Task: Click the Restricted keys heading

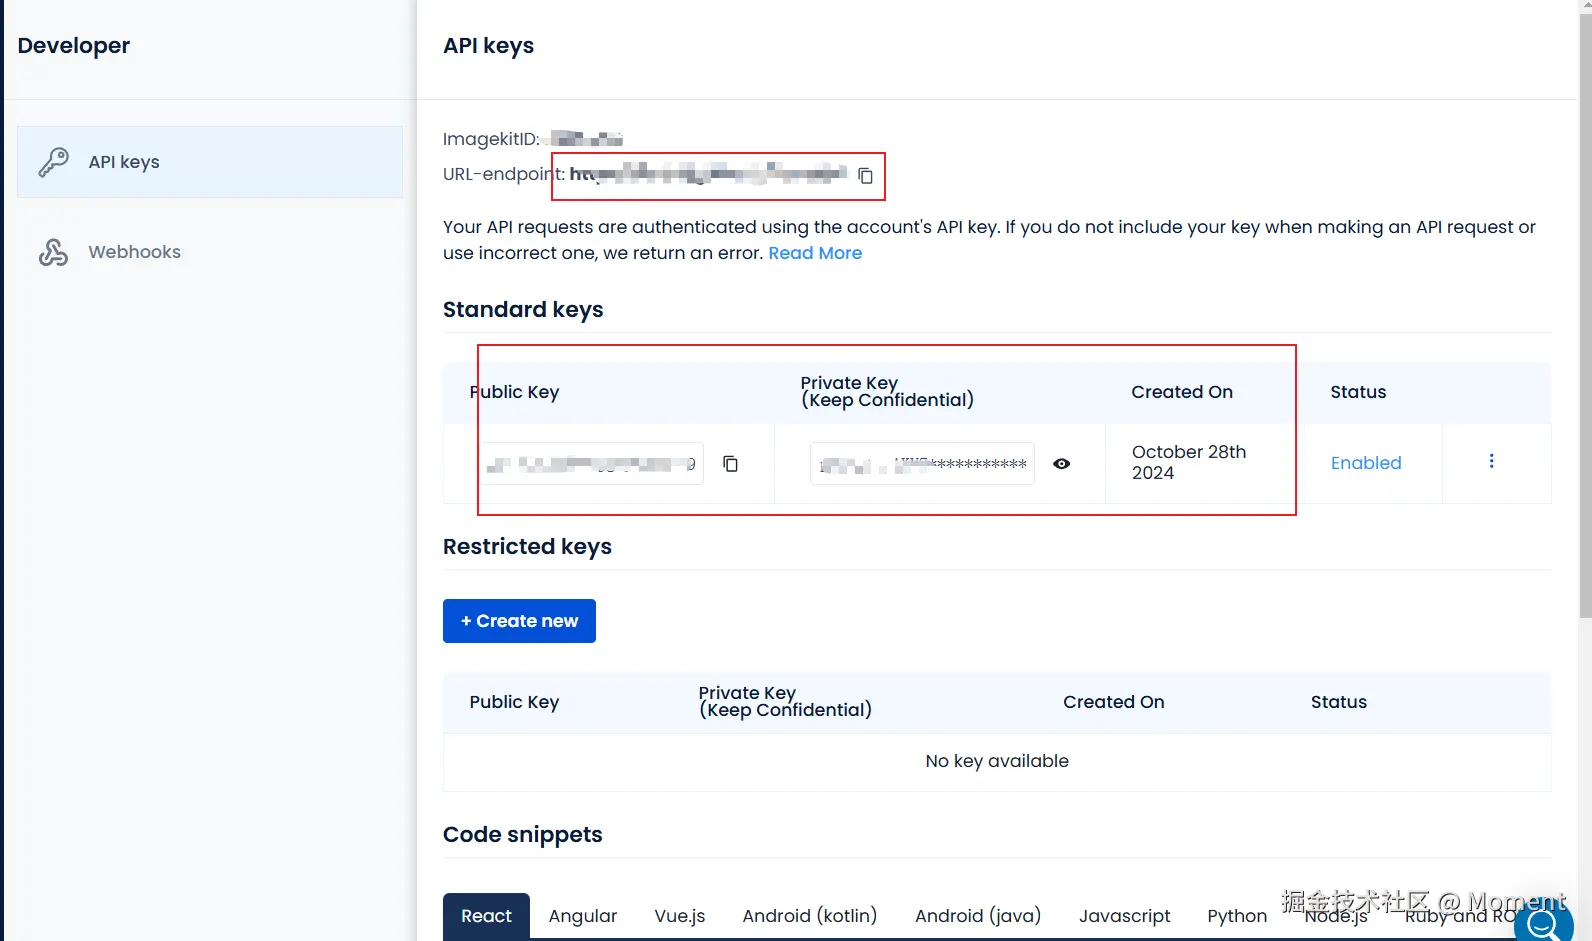Action: tap(527, 547)
